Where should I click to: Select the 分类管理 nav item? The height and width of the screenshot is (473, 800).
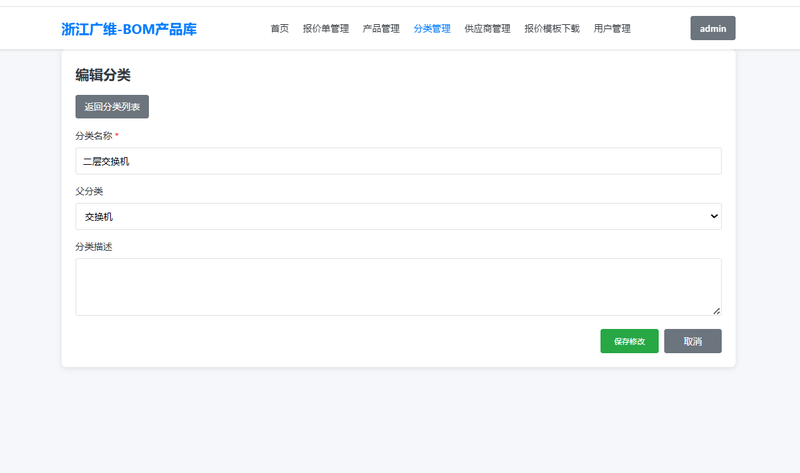click(432, 29)
